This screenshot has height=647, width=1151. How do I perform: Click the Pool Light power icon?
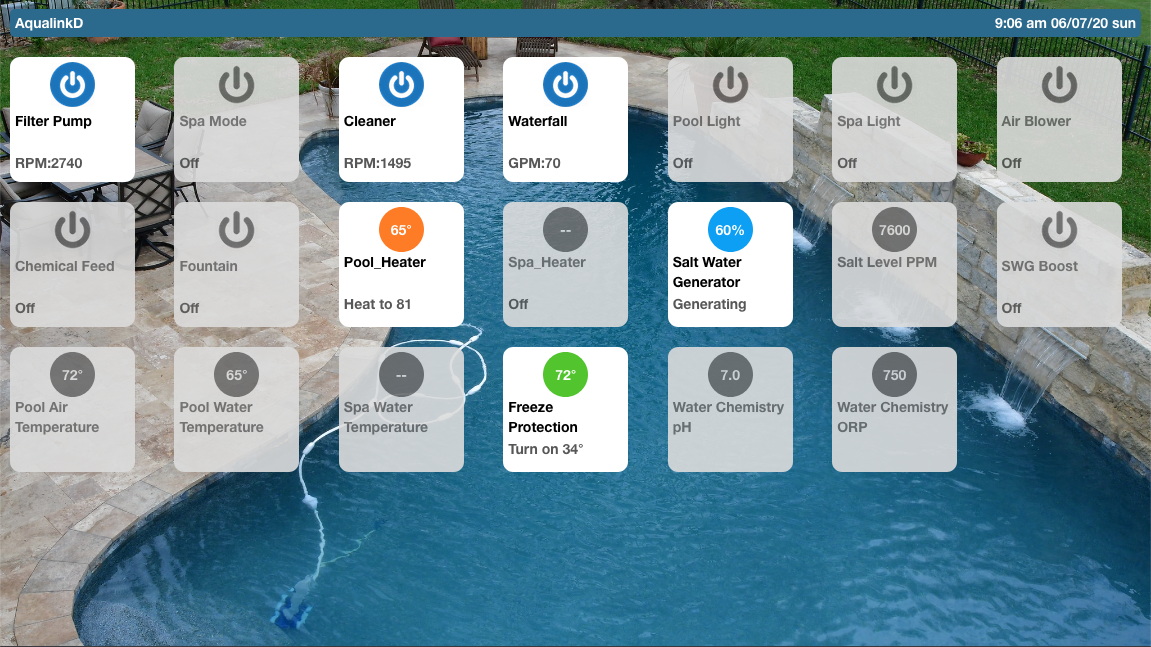(730, 85)
